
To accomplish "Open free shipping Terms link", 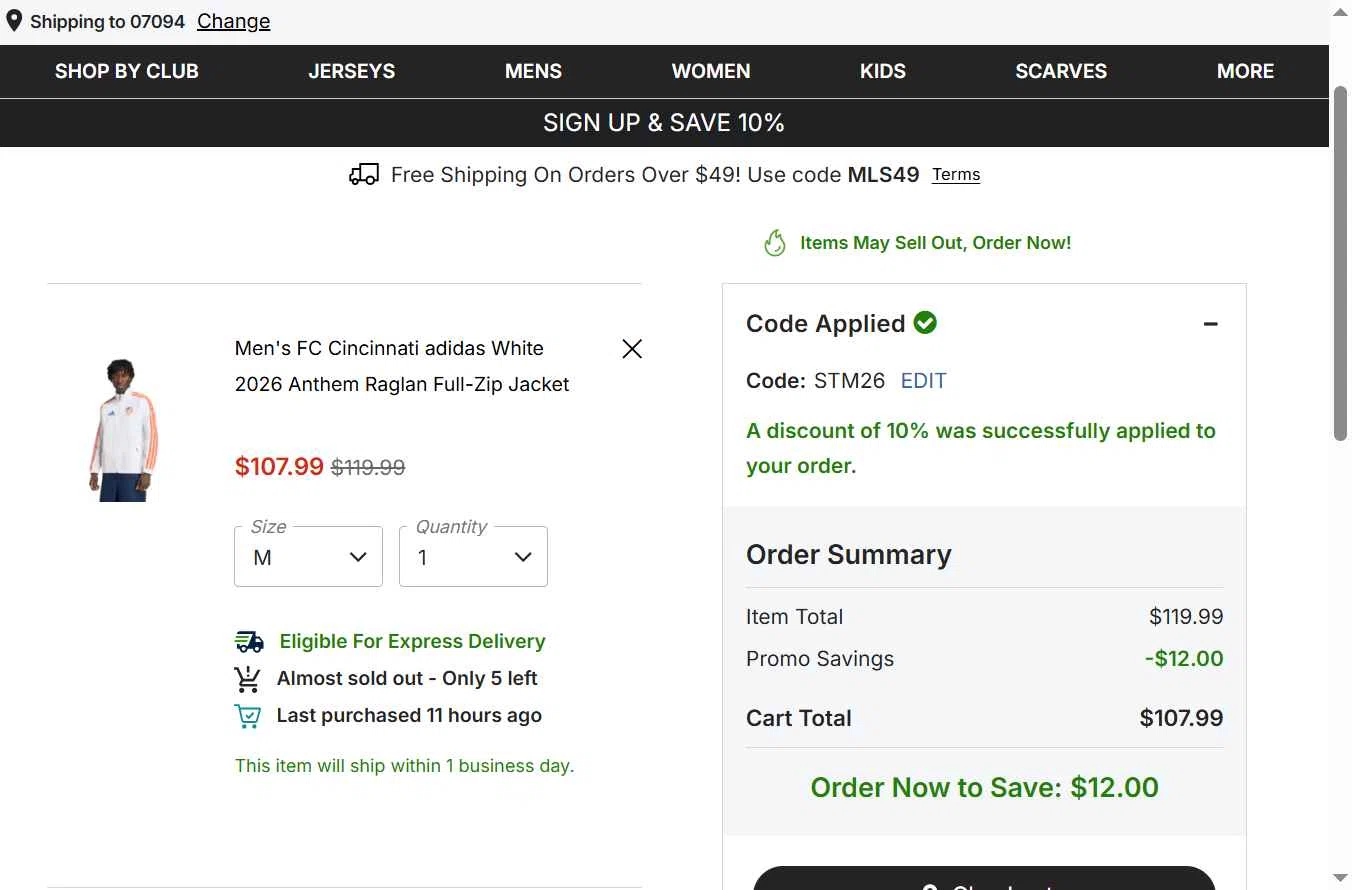I will tap(956, 175).
